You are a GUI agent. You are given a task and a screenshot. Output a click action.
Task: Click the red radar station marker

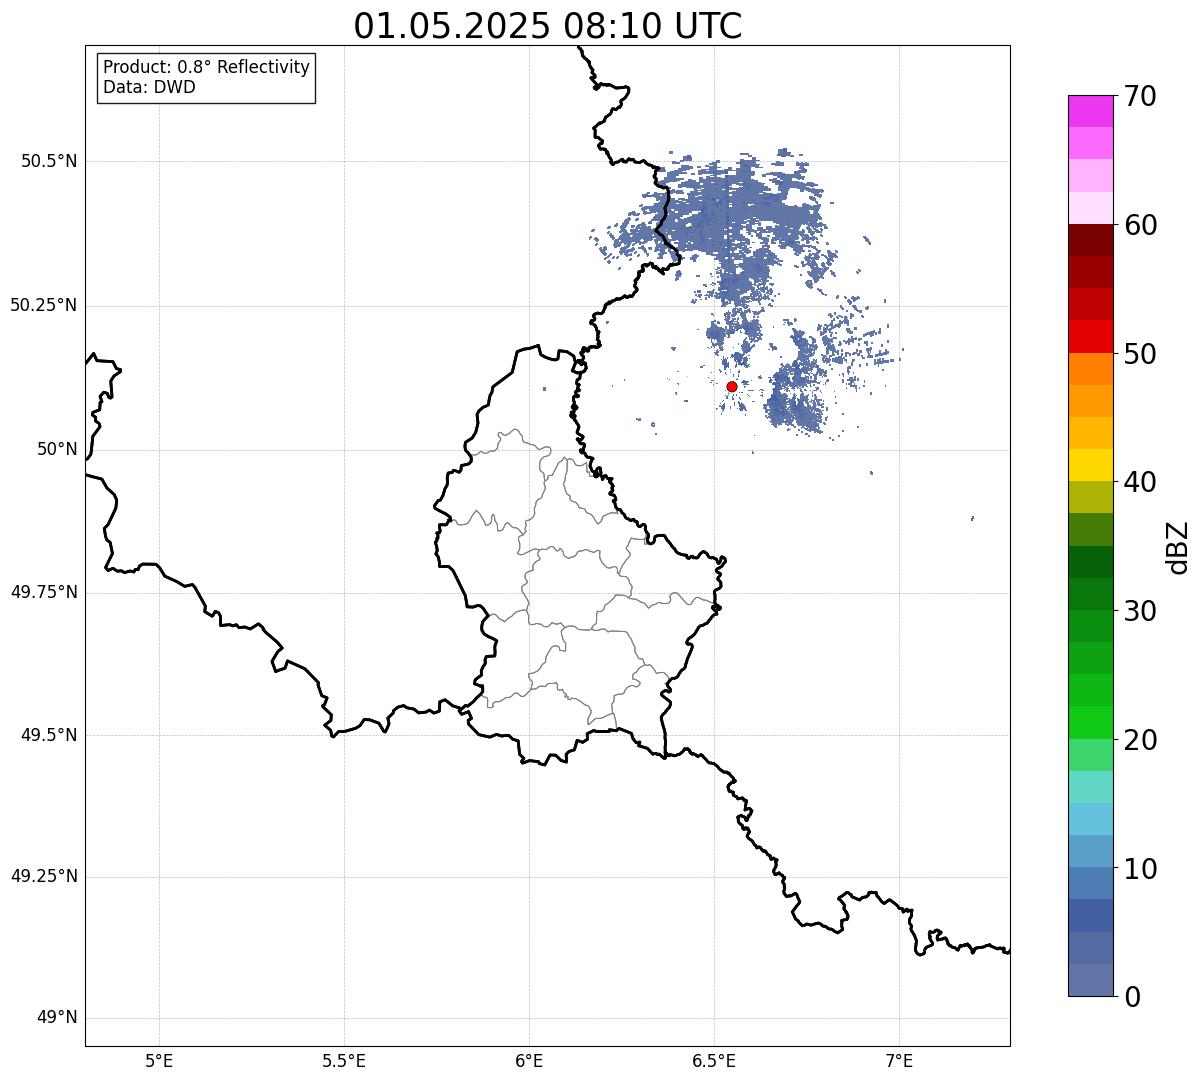[732, 386]
